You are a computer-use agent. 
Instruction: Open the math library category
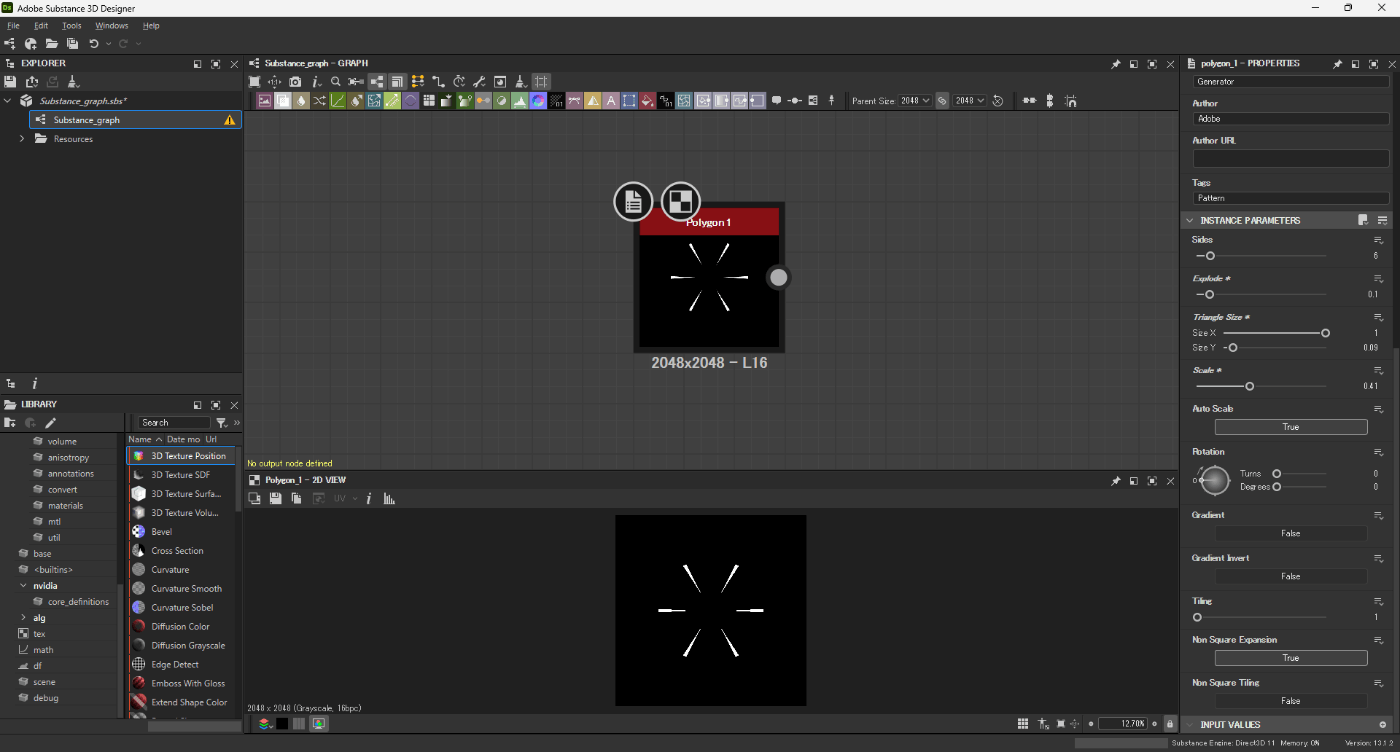pyautogui.click(x=43, y=650)
